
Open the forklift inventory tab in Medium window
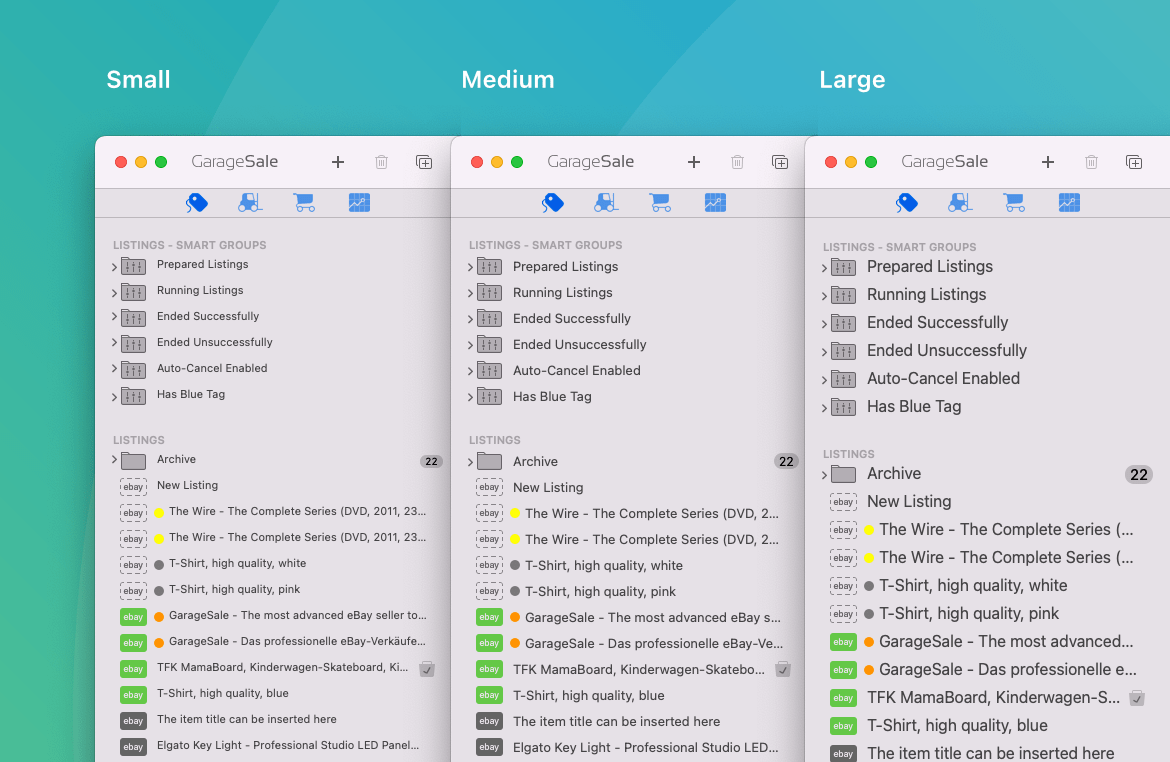click(x=606, y=203)
